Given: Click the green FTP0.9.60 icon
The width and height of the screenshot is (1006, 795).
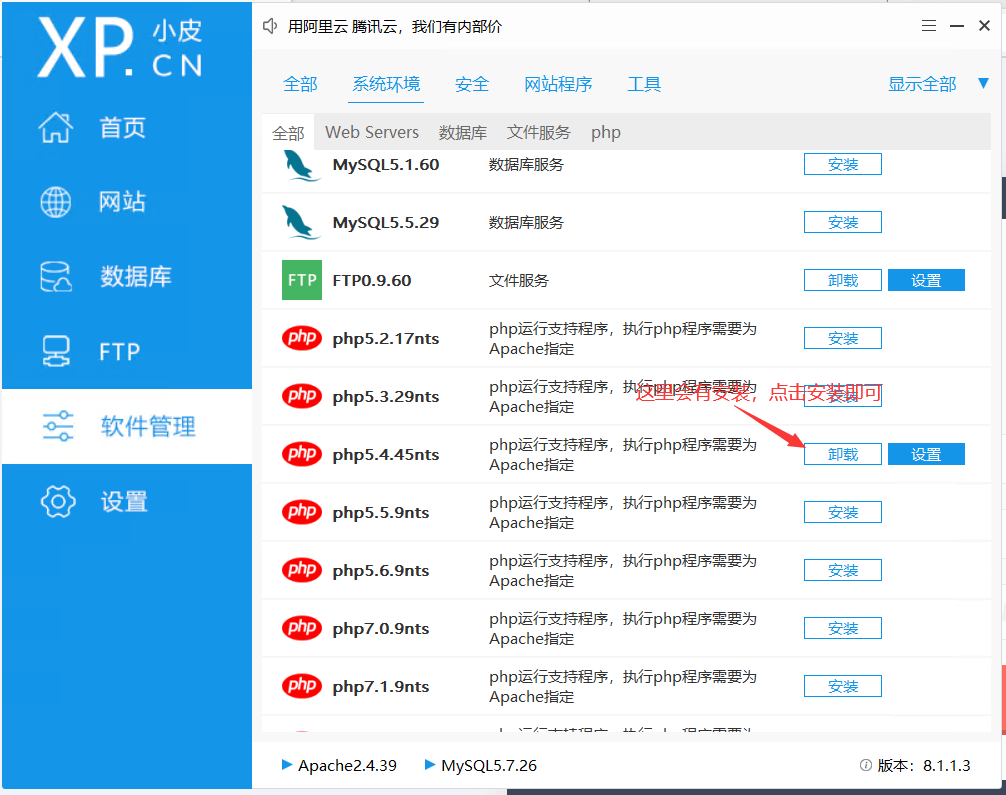Looking at the screenshot, I should click(302, 280).
